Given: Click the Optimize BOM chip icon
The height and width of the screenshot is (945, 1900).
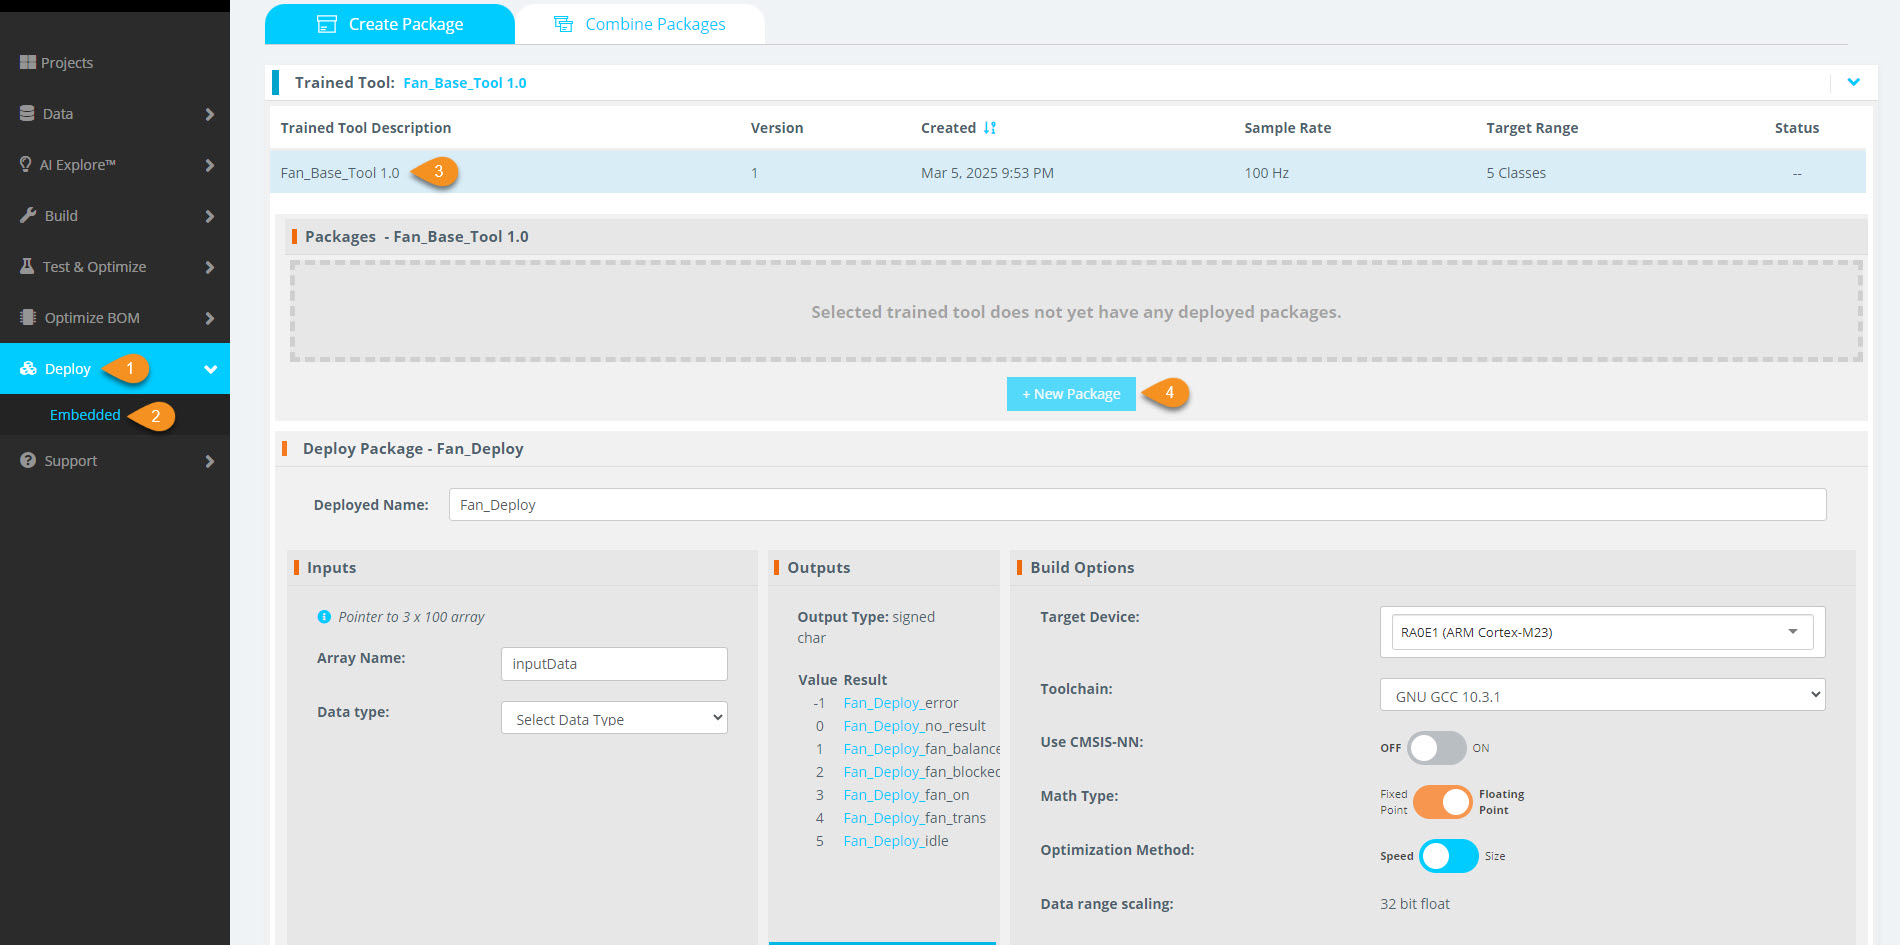Looking at the screenshot, I should click(x=28, y=317).
